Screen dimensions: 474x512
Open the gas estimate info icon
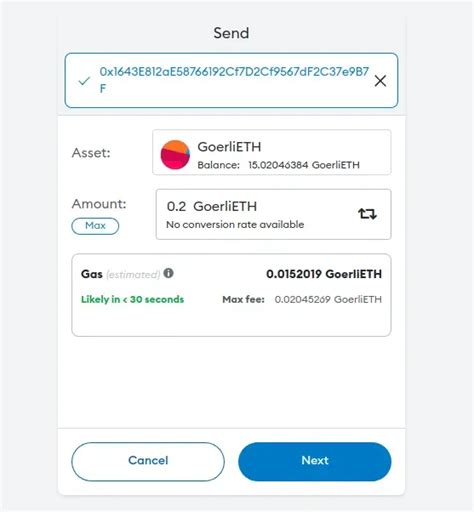point(168,273)
